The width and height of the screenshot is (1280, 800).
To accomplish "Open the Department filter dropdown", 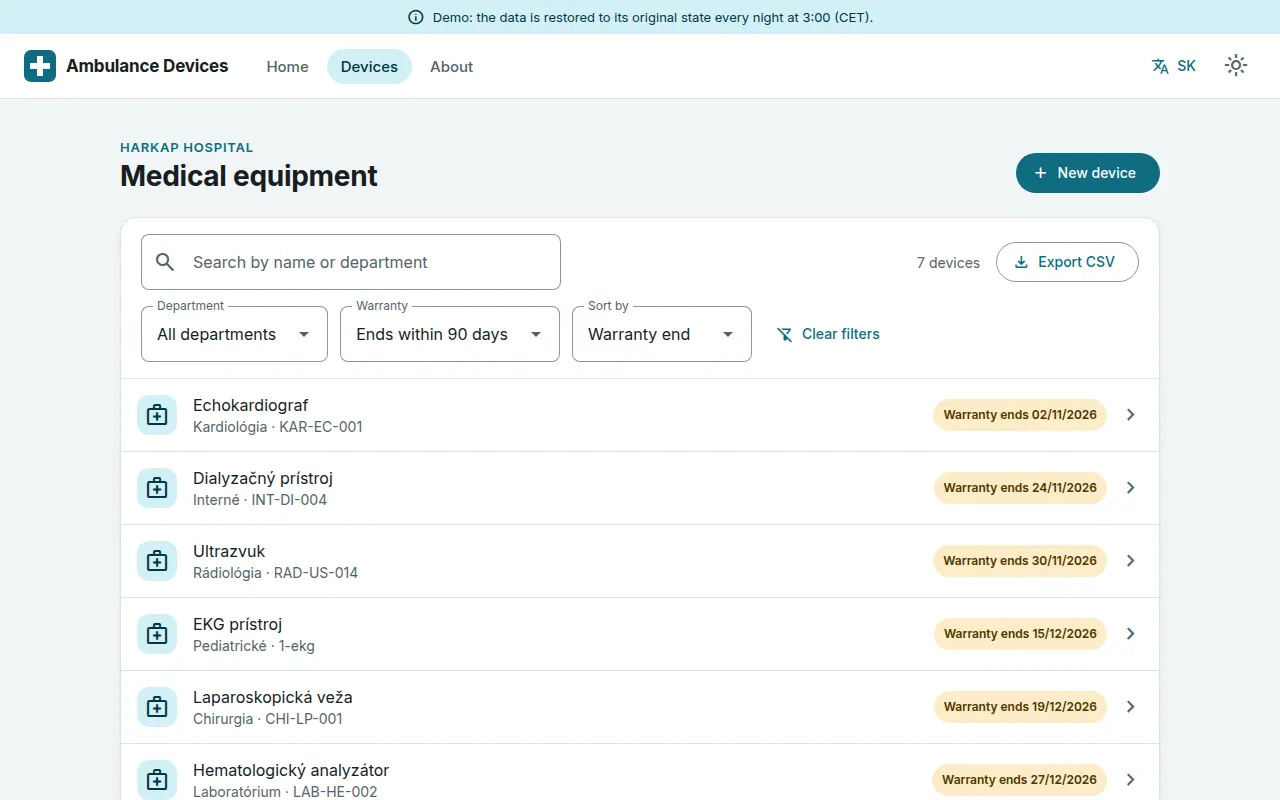I will tap(234, 334).
